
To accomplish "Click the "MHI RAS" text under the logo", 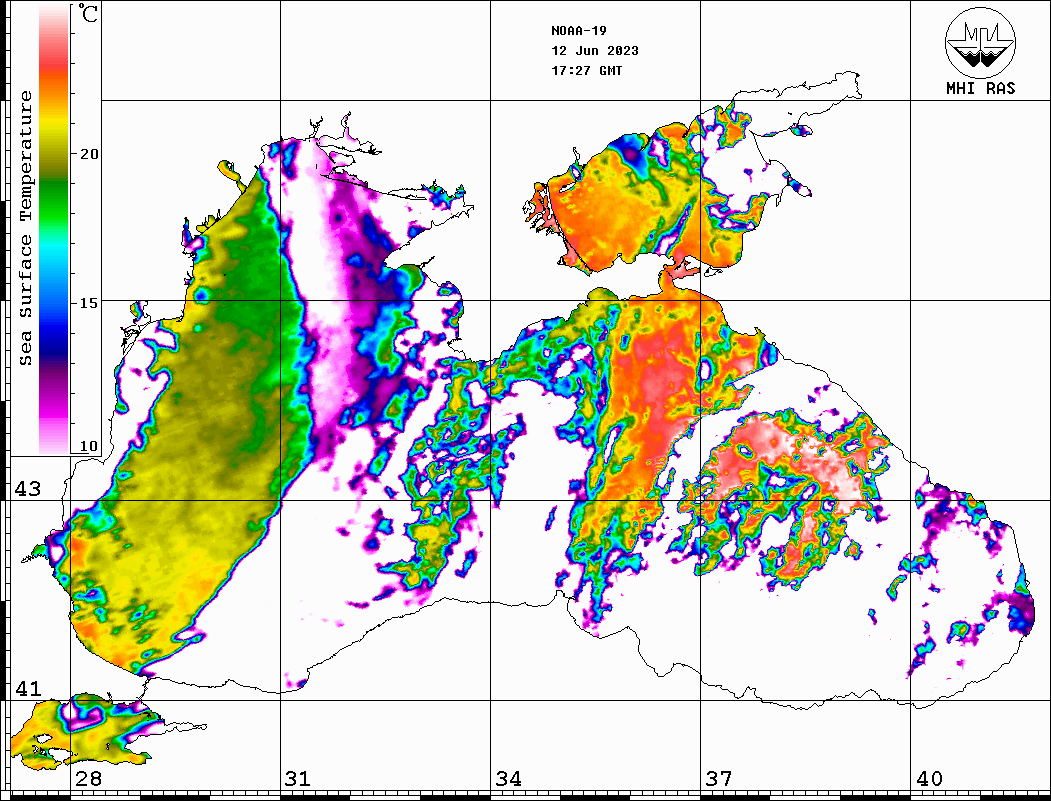I will pos(980,88).
